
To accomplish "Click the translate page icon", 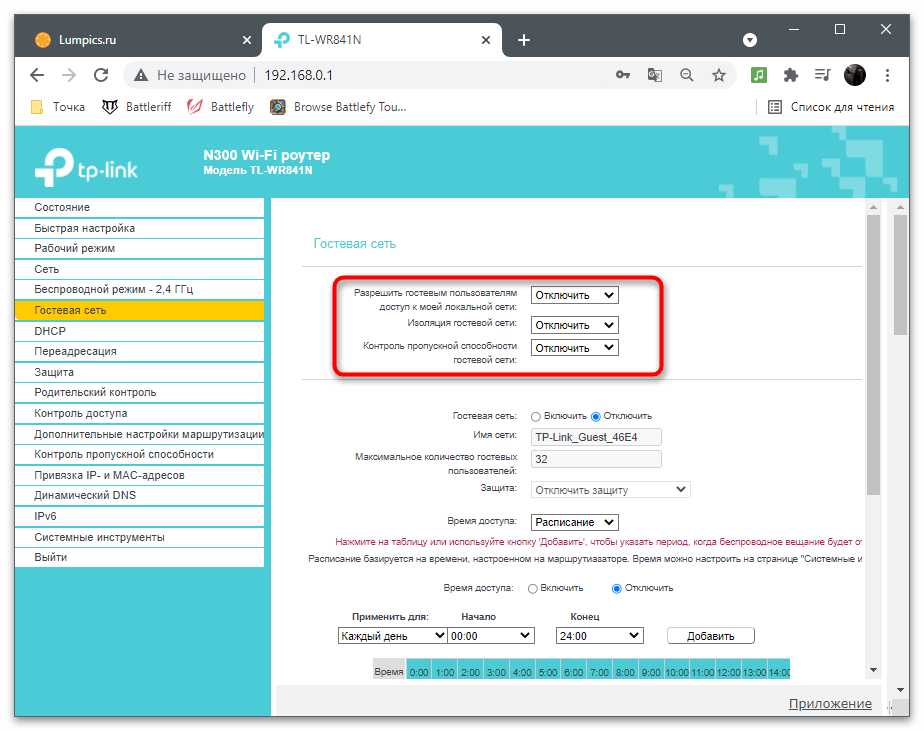I will tap(654, 75).
